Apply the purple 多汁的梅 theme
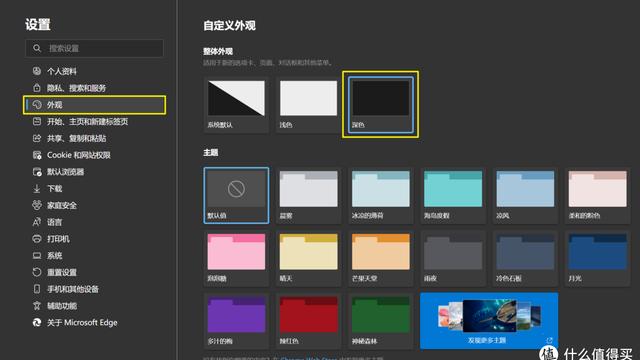640x360 pixels. (x=236, y=321)
